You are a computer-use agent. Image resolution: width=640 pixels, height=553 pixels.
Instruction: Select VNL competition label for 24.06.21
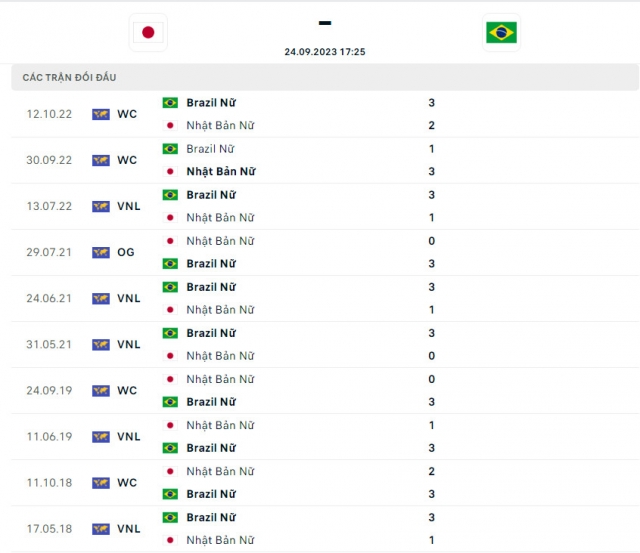(x=129, y=298)
